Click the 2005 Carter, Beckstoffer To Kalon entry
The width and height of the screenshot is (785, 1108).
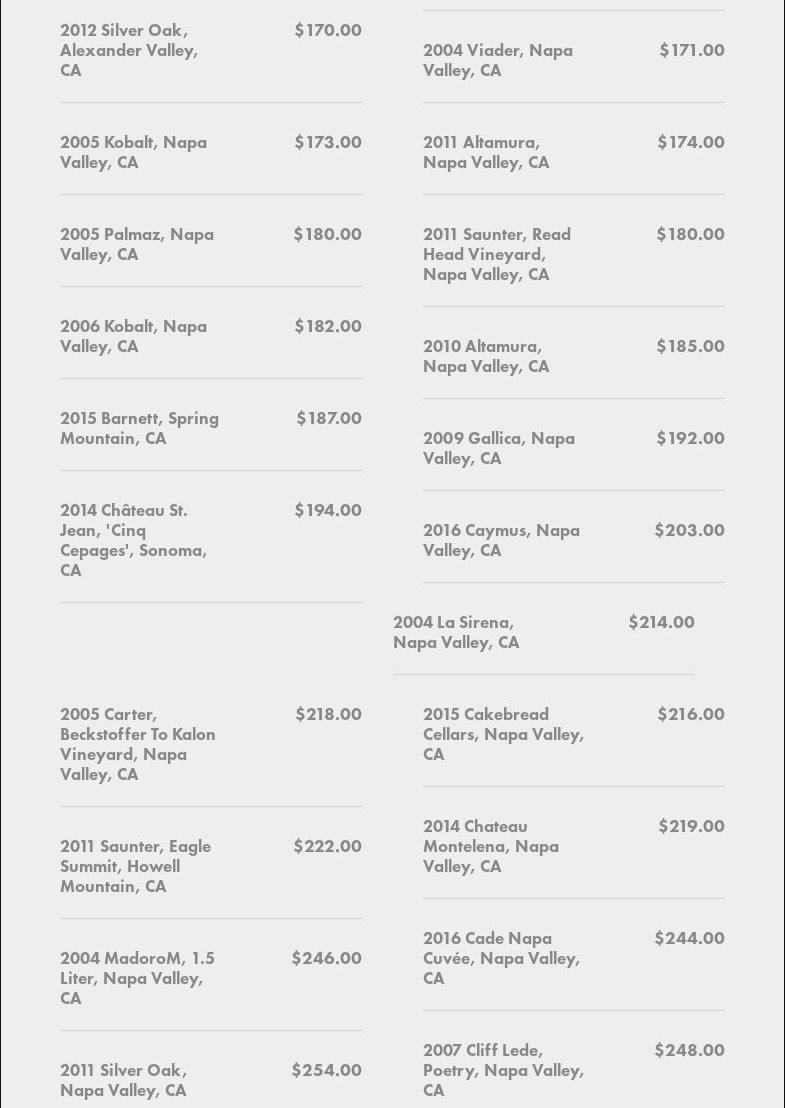(137, 744)
